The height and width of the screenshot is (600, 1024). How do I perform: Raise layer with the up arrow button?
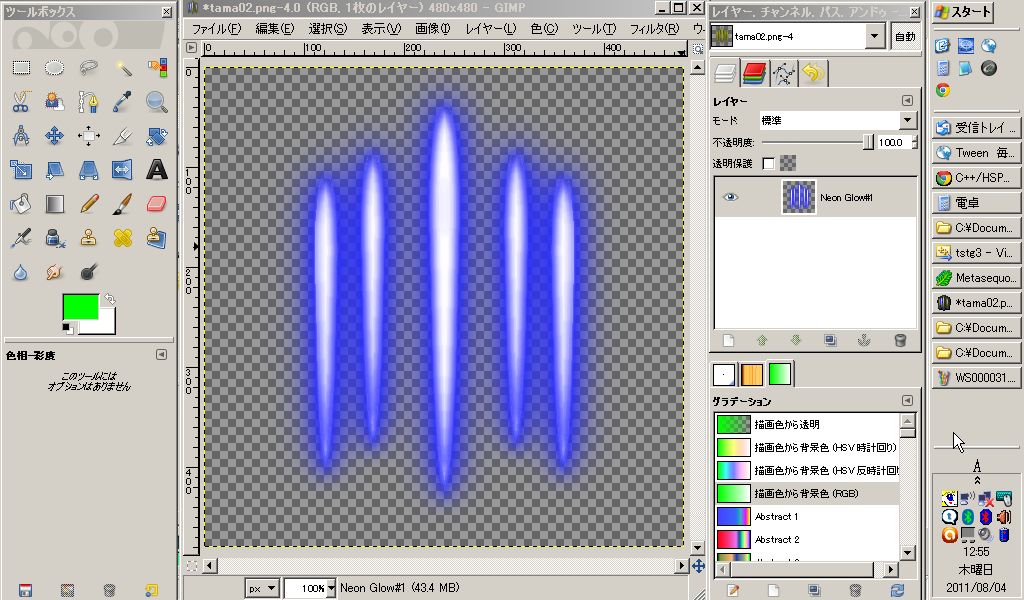(x=762, y=340)
